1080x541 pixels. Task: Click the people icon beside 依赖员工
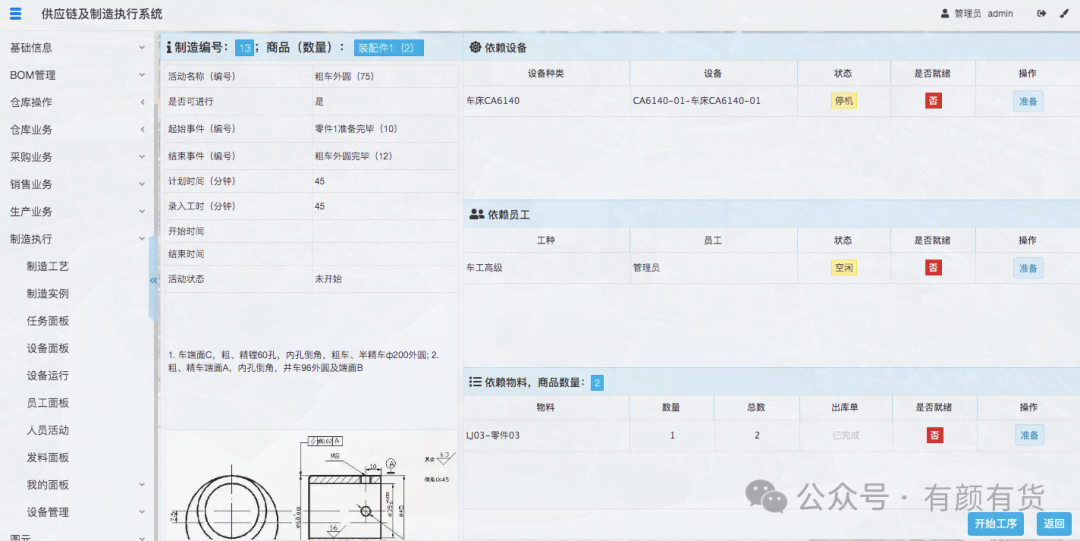pos(476,214)
